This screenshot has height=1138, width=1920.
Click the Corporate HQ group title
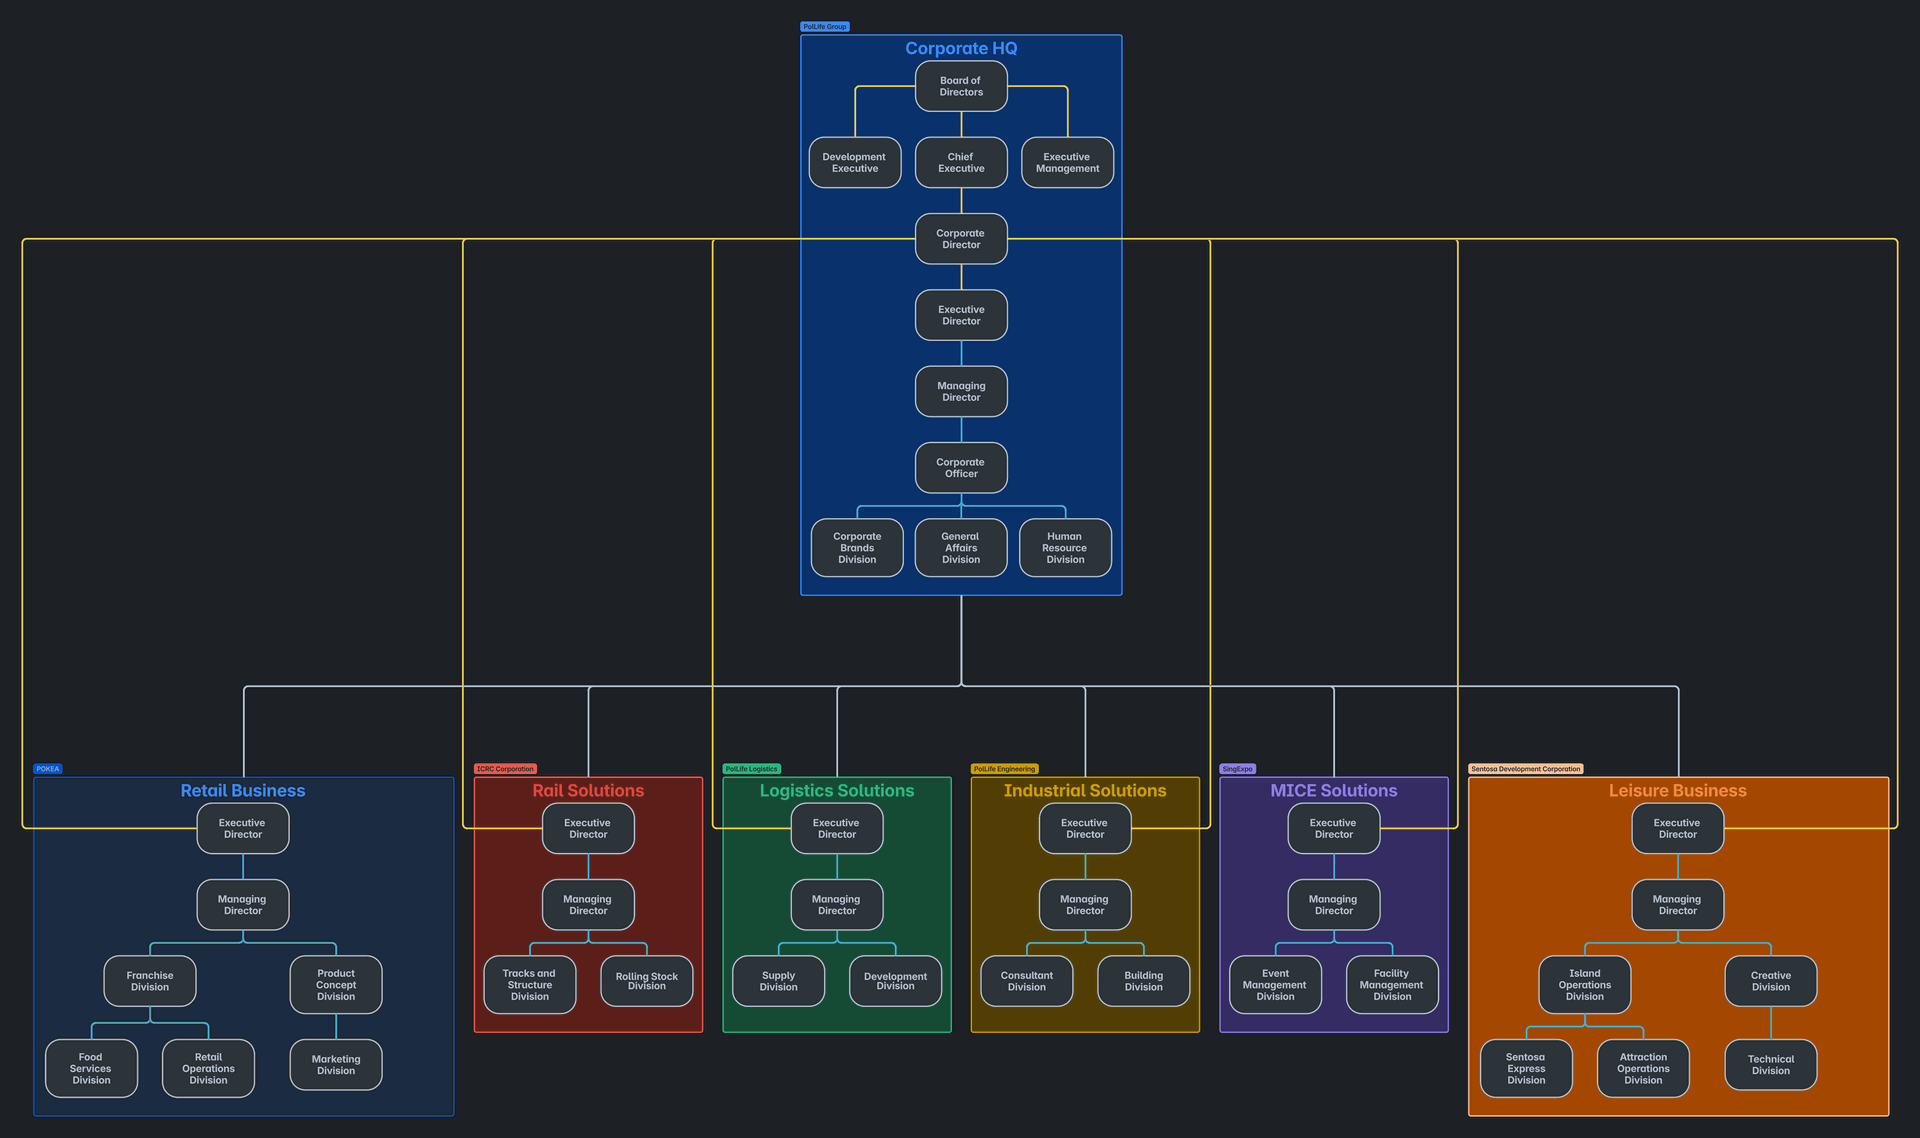[961, 48]
